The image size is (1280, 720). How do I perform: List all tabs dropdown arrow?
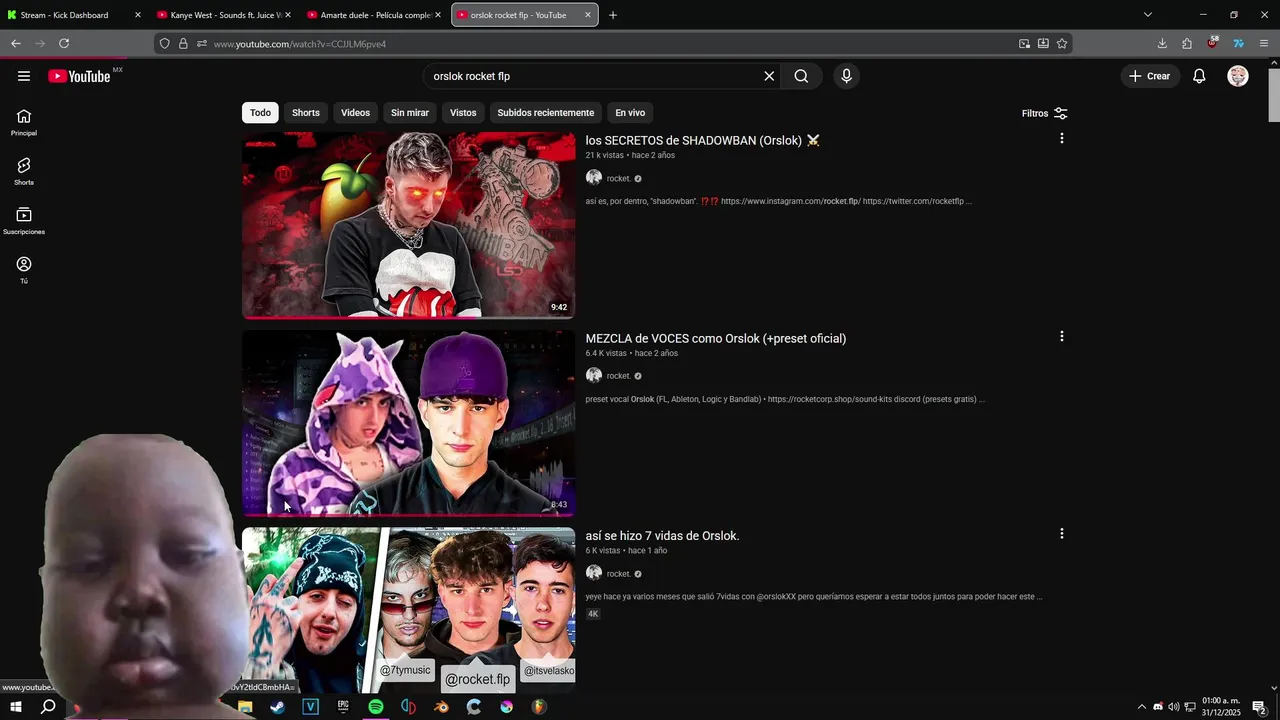click(1148, 15)
